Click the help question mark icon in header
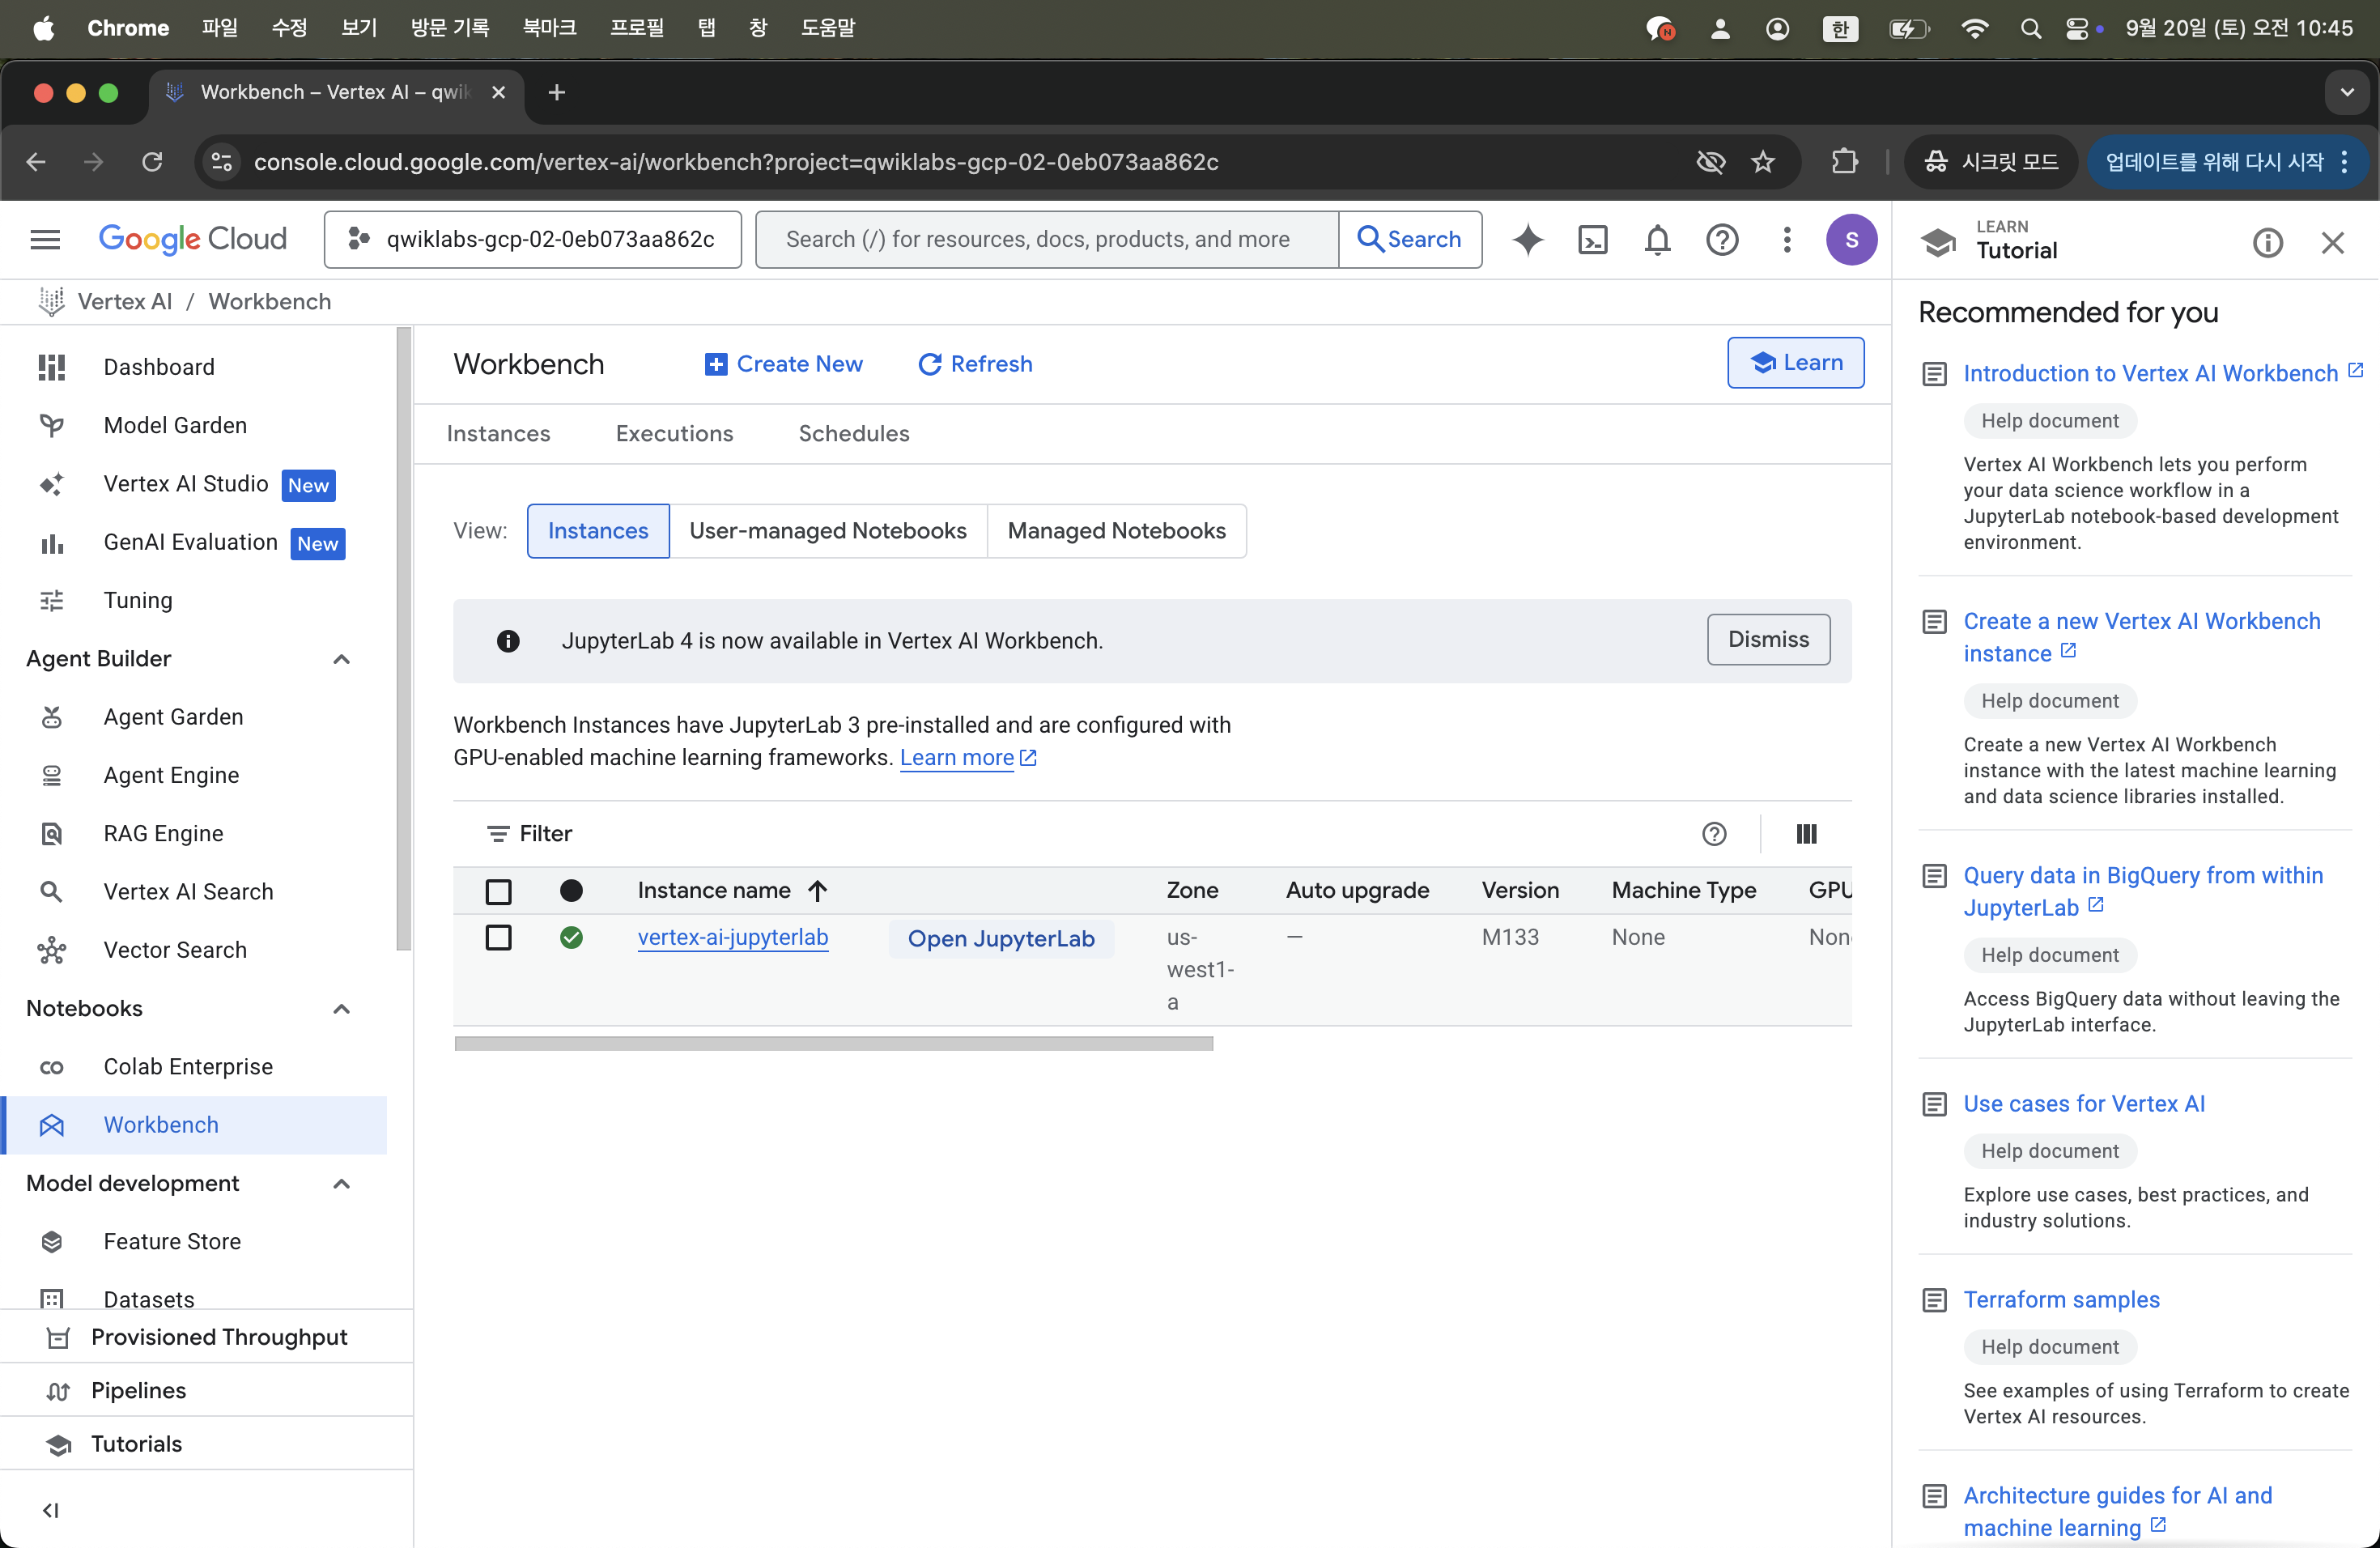This screenshot has height=1548, width=2380. [1722, 240]
